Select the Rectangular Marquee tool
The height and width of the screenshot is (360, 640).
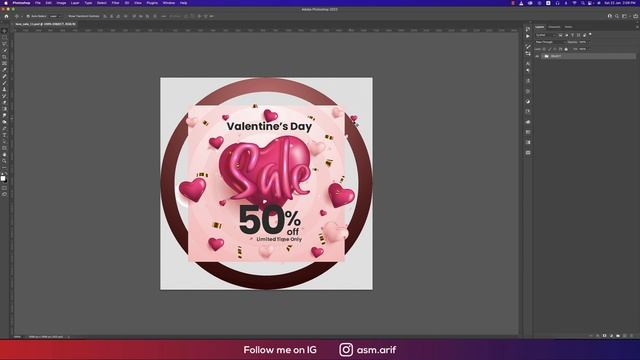(x=4, y=37)
